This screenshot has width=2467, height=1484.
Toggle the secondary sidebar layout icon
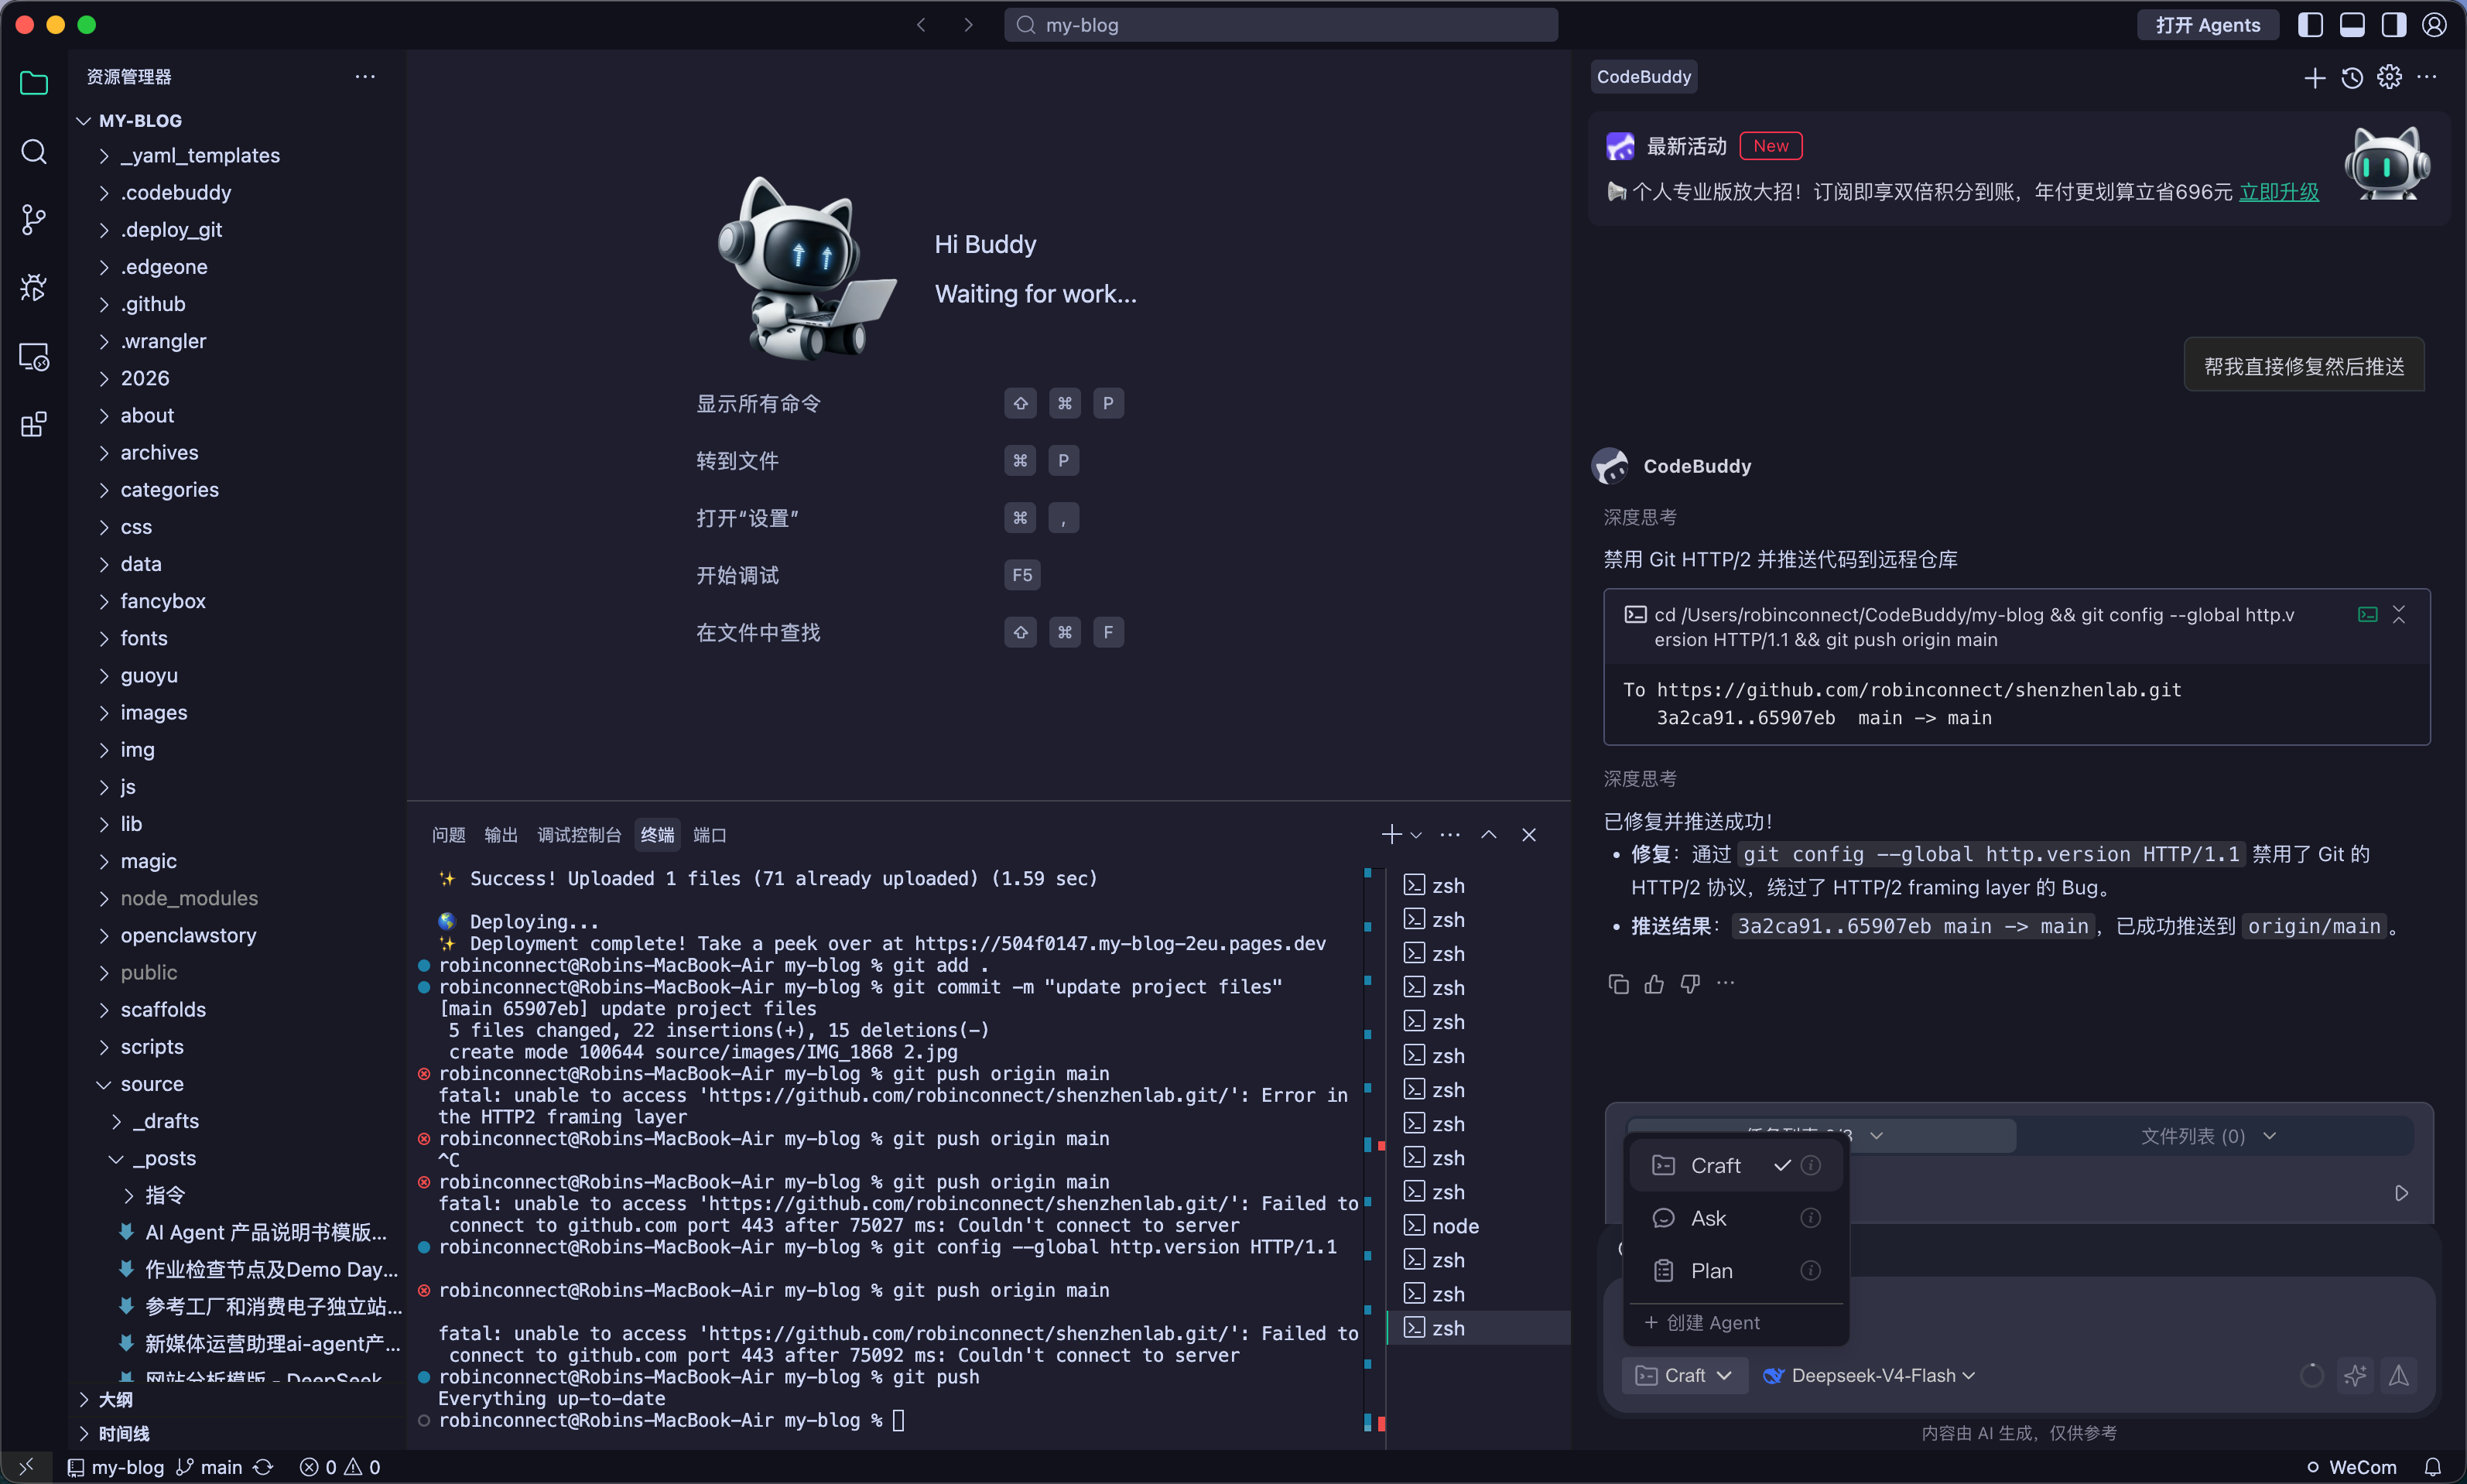click(x=2393, y=25)
